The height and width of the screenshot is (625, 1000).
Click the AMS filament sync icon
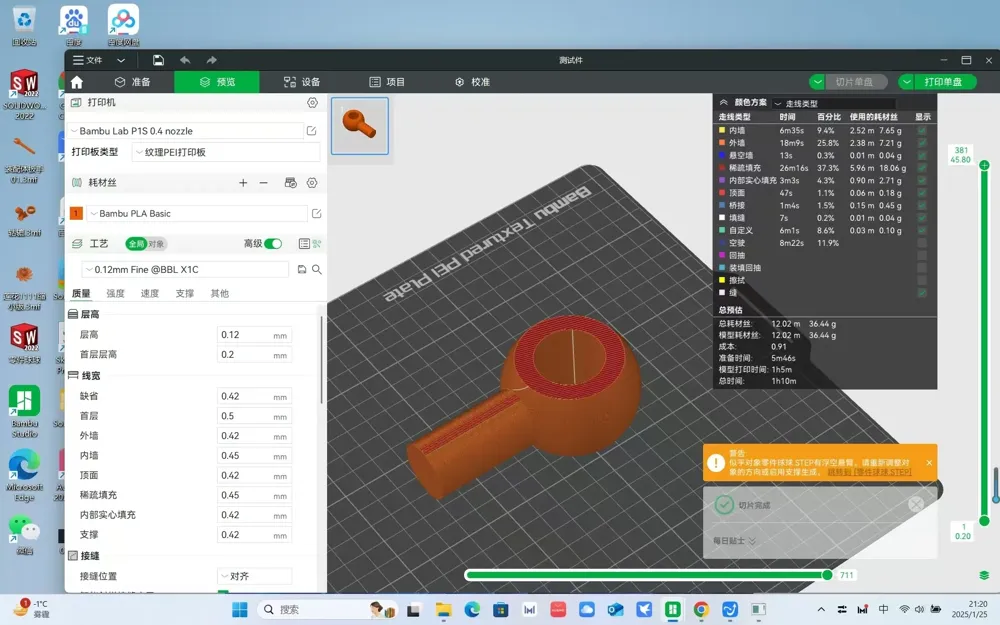point(291,183)
